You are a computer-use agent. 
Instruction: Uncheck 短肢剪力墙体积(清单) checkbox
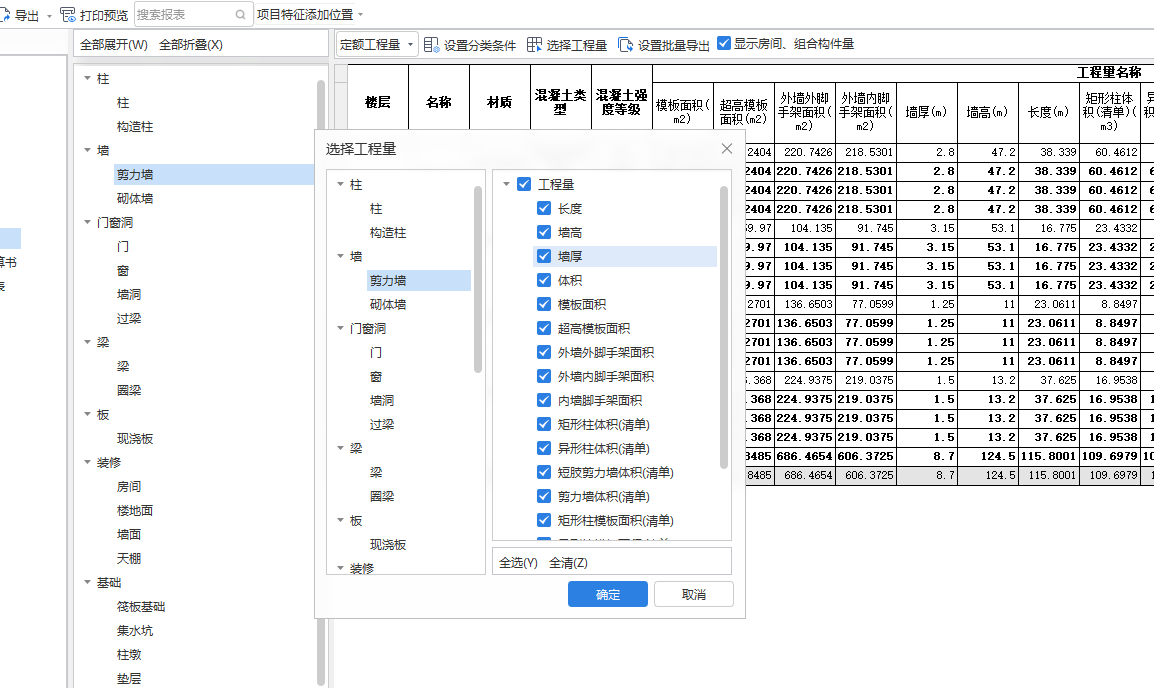[x=544, y=472]
